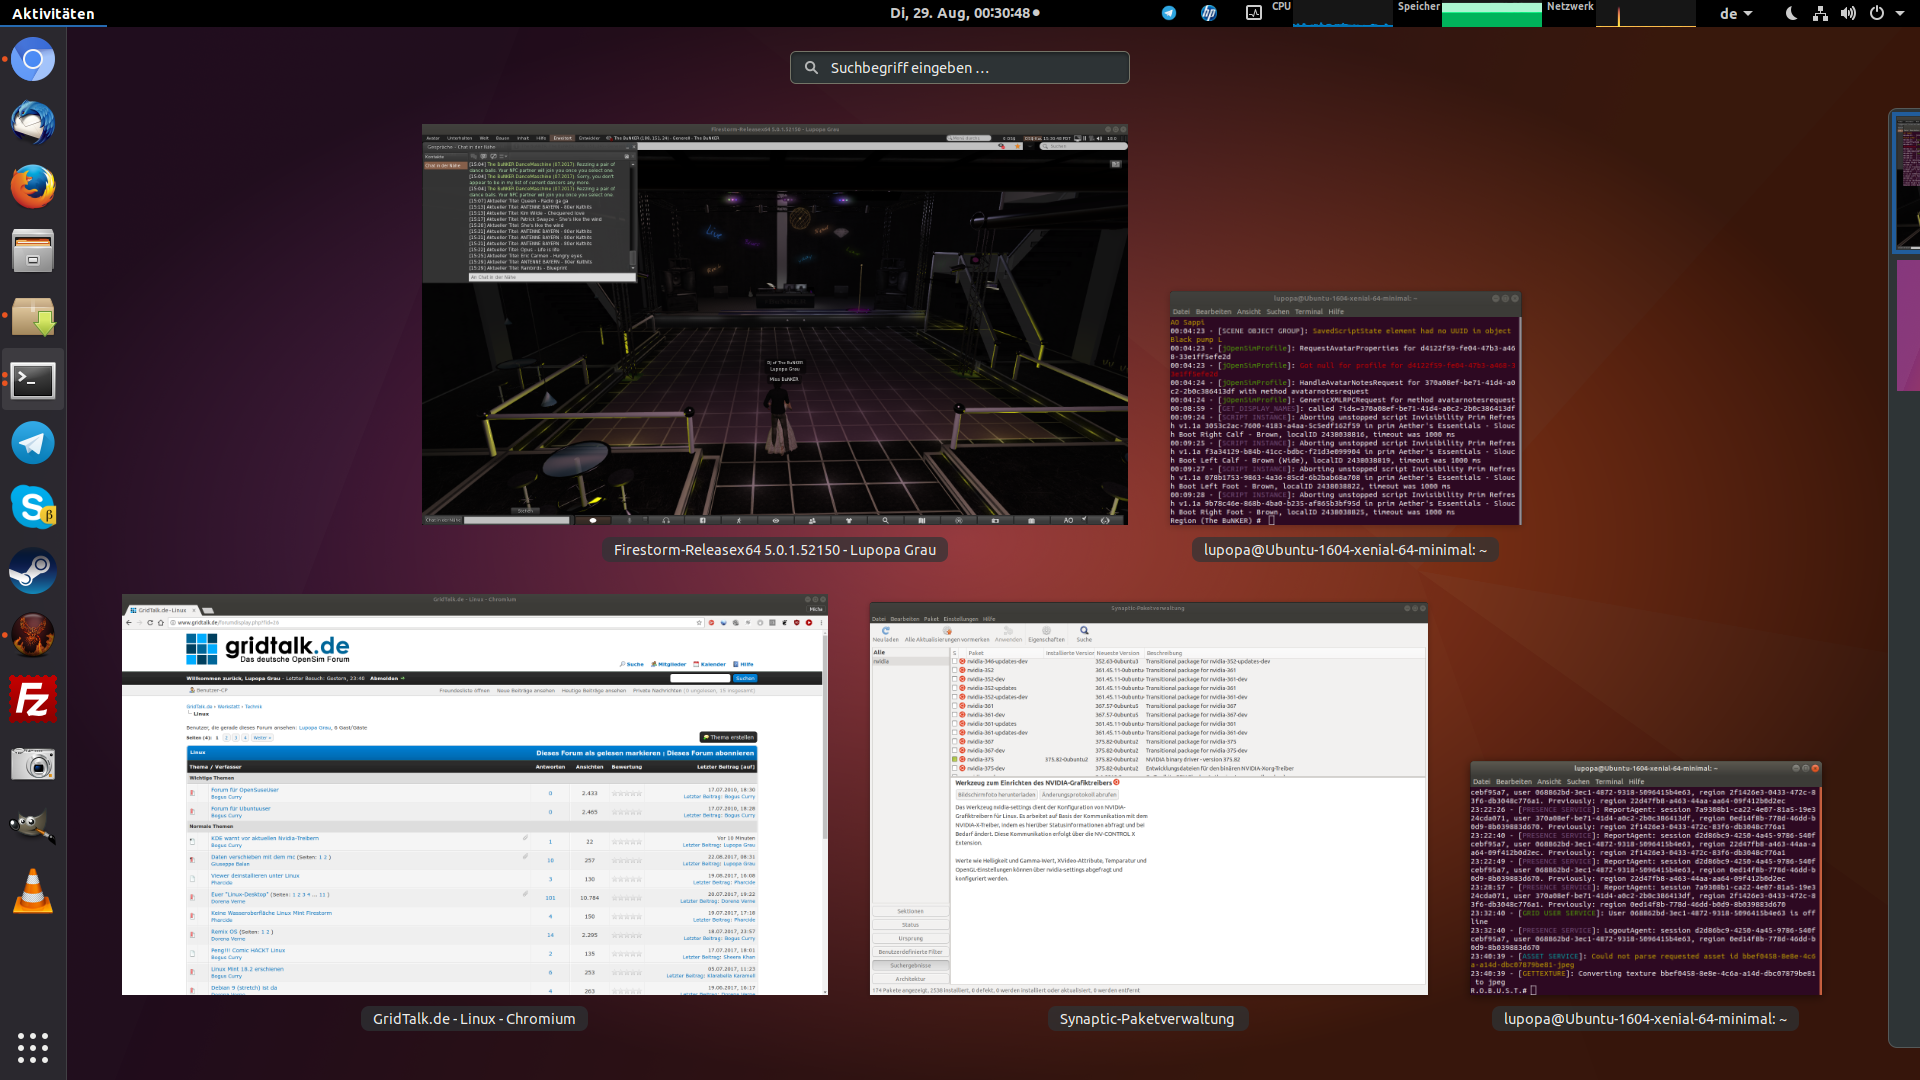Focus the 'Suchbegriff eingeben' search field
This screenshot has width=1920, height=1080.
(x=960, y=68)
